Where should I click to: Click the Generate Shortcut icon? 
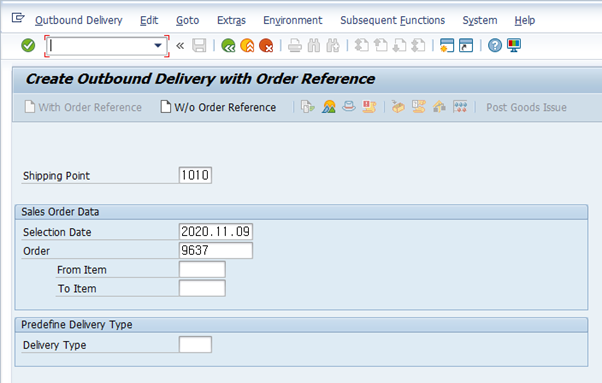click(x=466, y=46)
